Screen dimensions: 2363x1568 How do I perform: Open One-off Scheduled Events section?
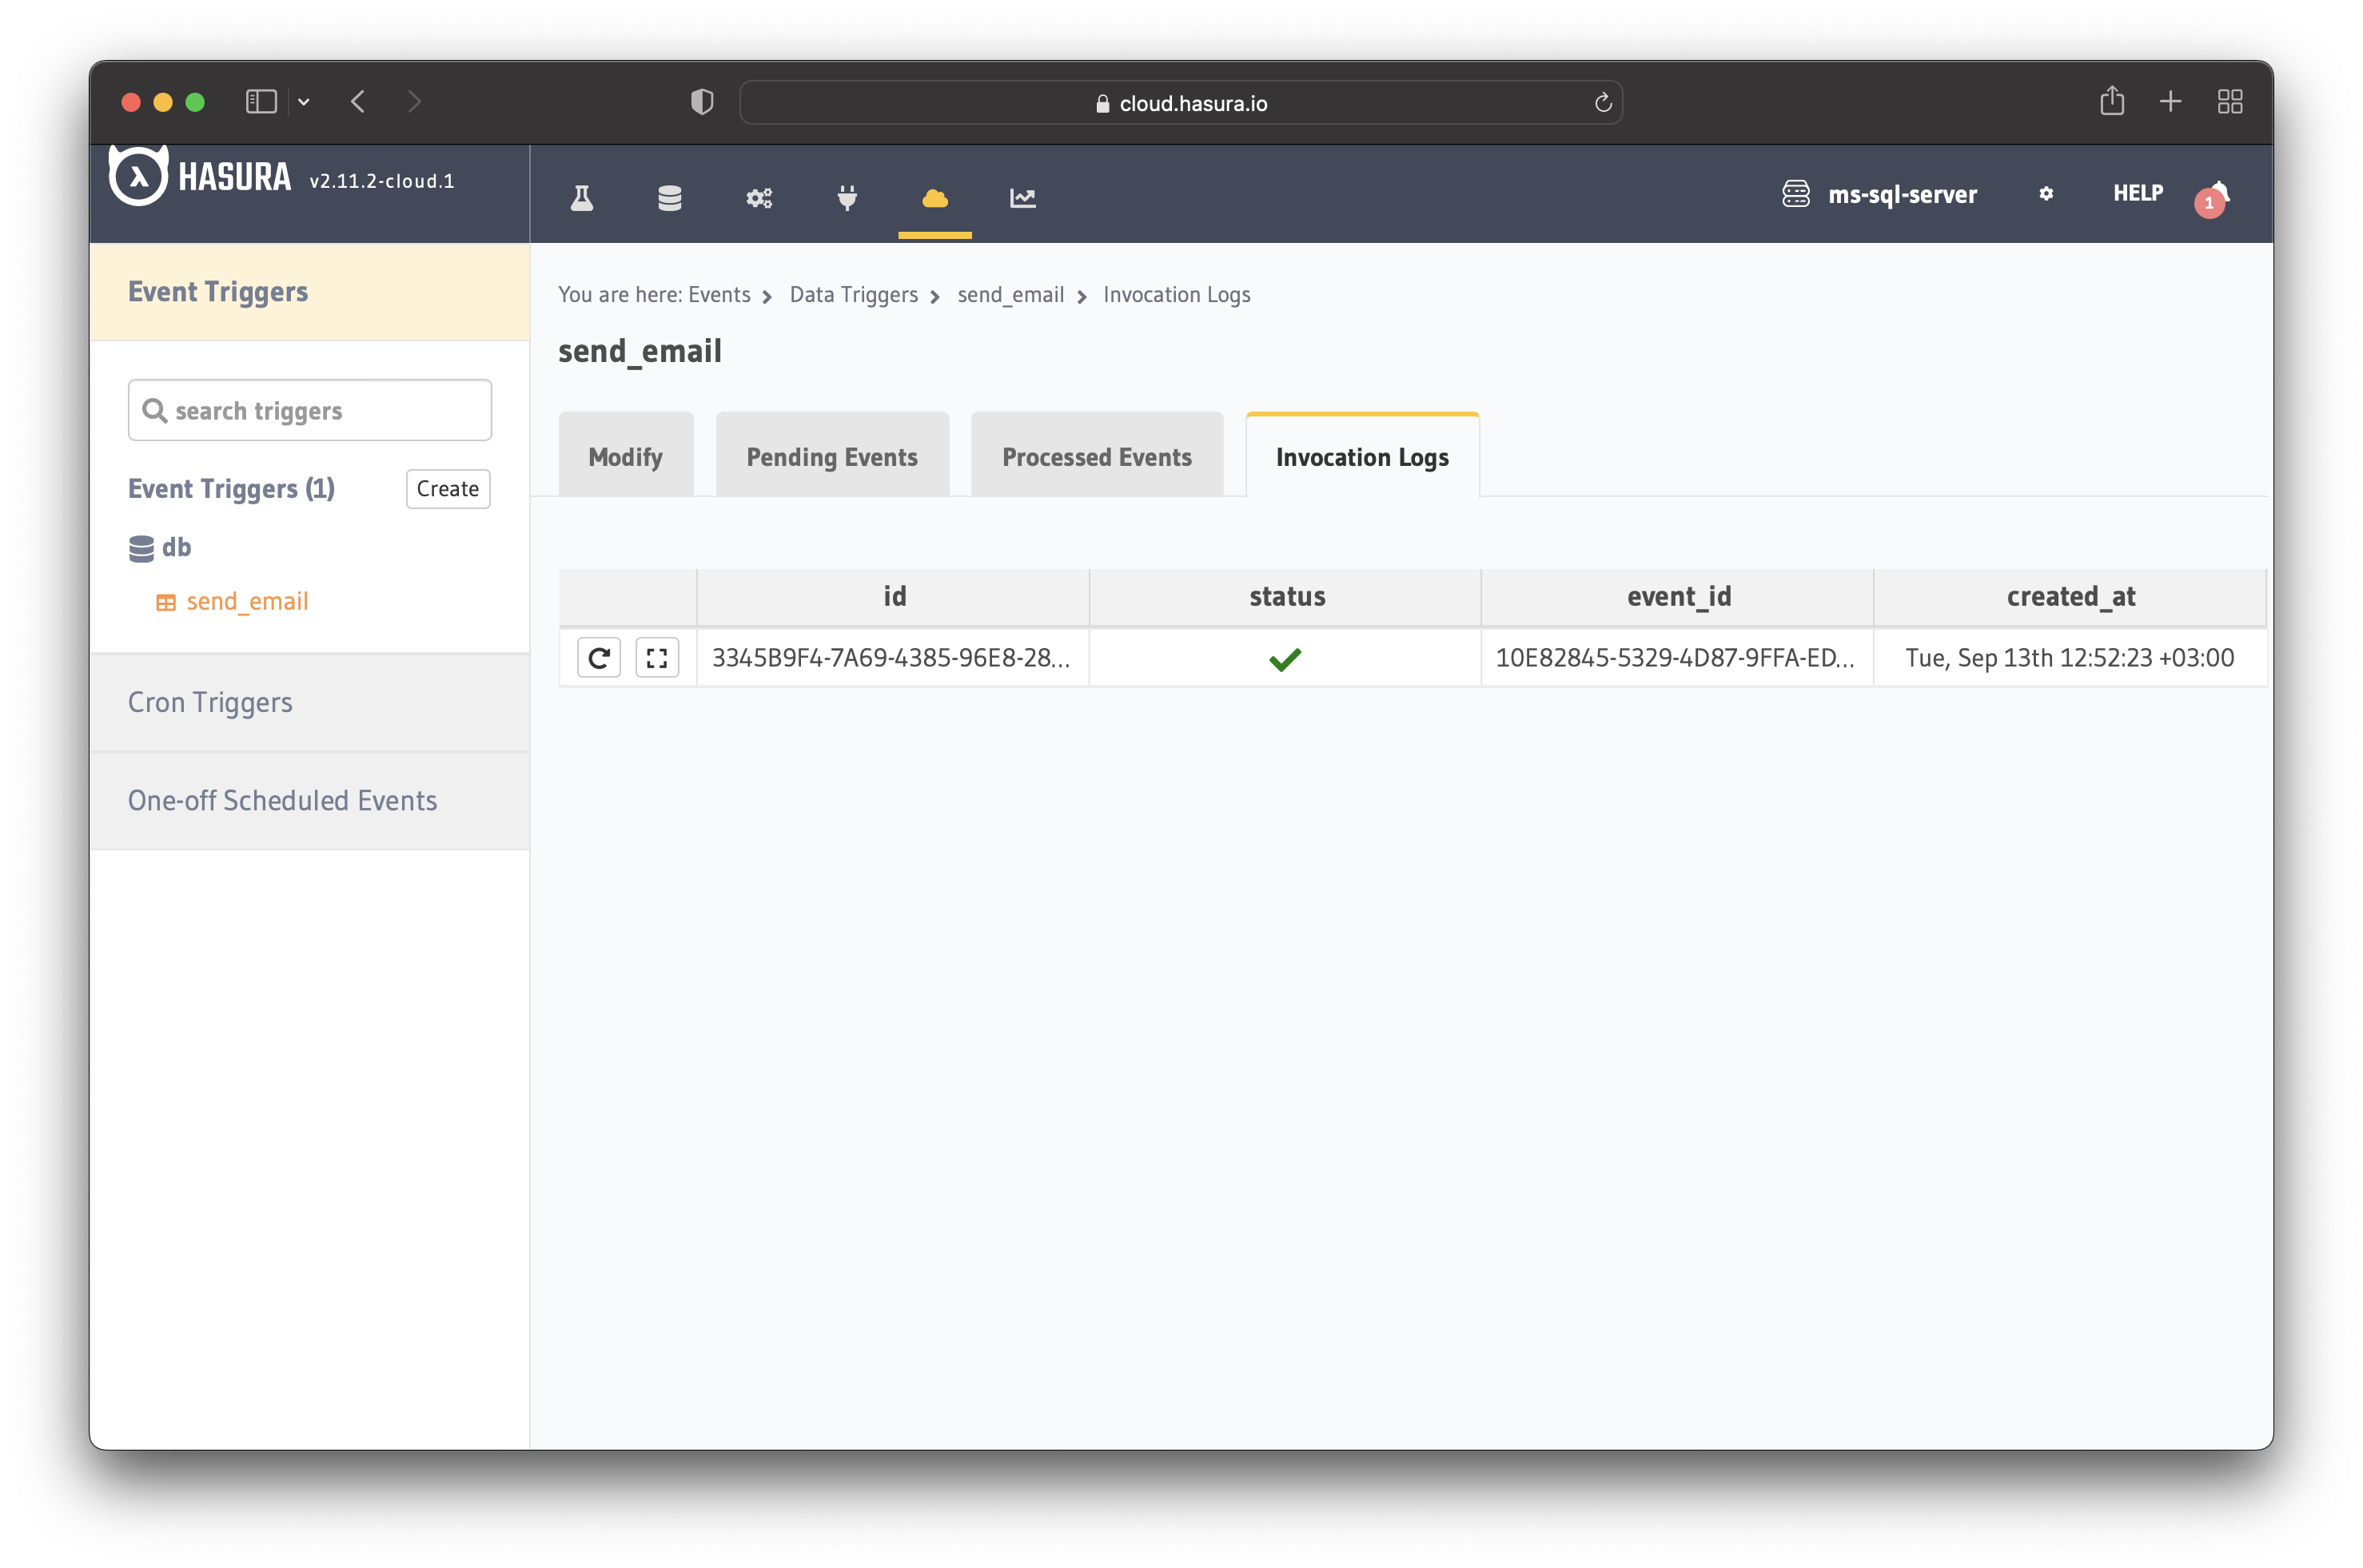pyautogui.click(x=282, y=801)
